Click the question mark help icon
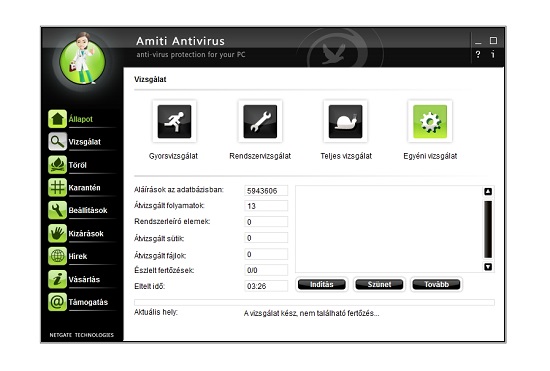Image resolution: width=550 pixels, height=371 pixels. pos(478,54)
